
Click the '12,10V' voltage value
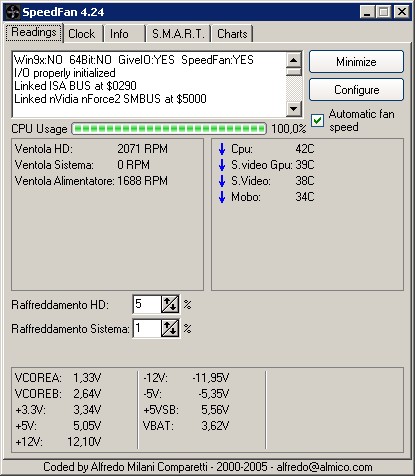[x=84, y=442]
